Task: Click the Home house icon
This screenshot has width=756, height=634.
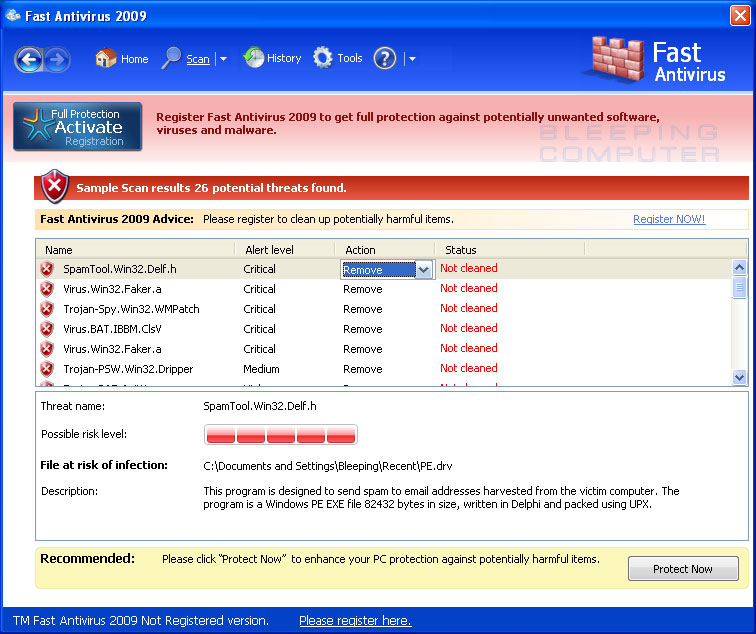Action: [106, 58]
